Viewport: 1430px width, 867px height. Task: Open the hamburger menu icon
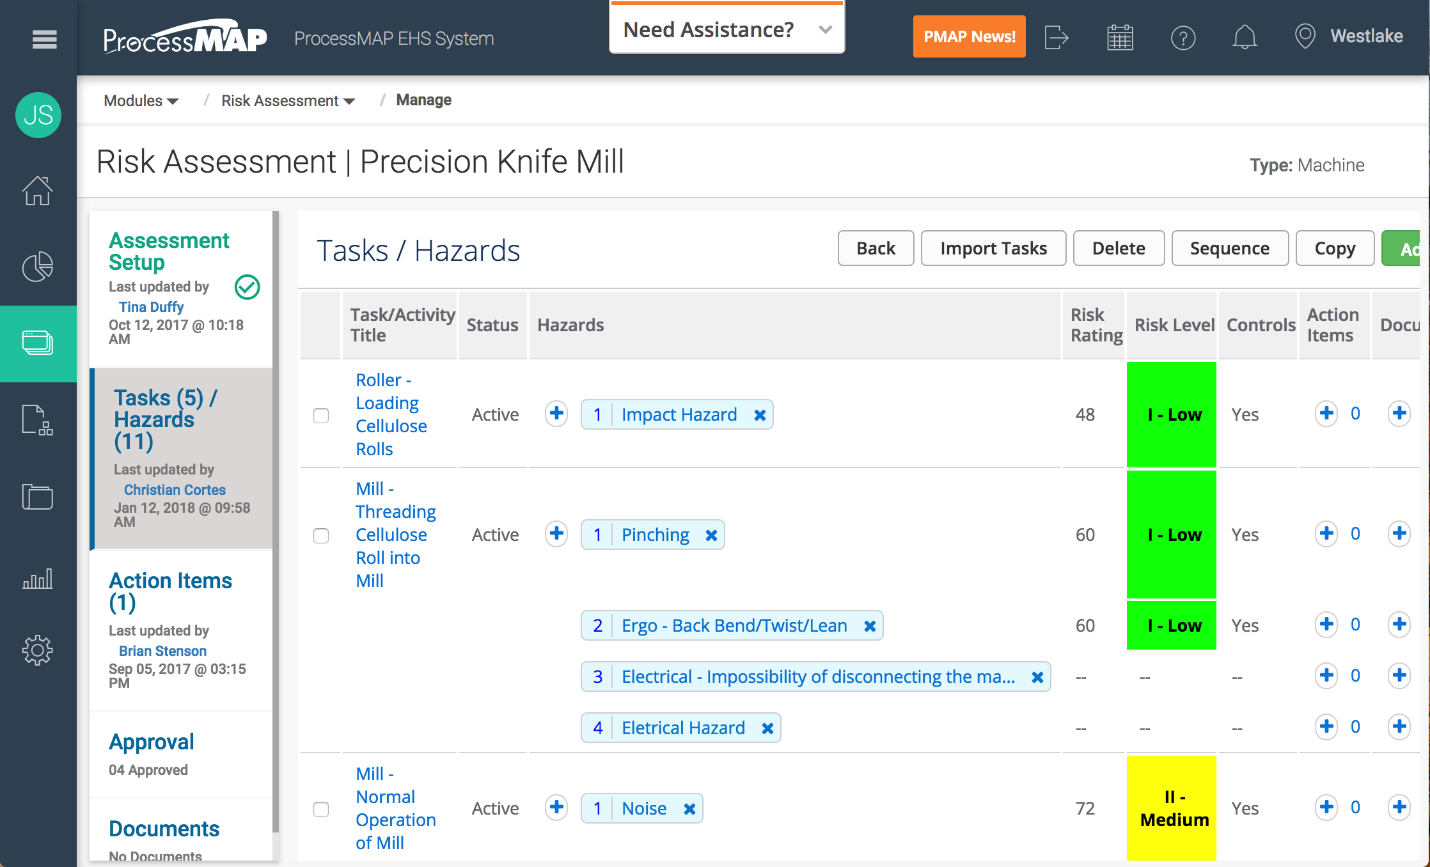[x=44, y=39]
